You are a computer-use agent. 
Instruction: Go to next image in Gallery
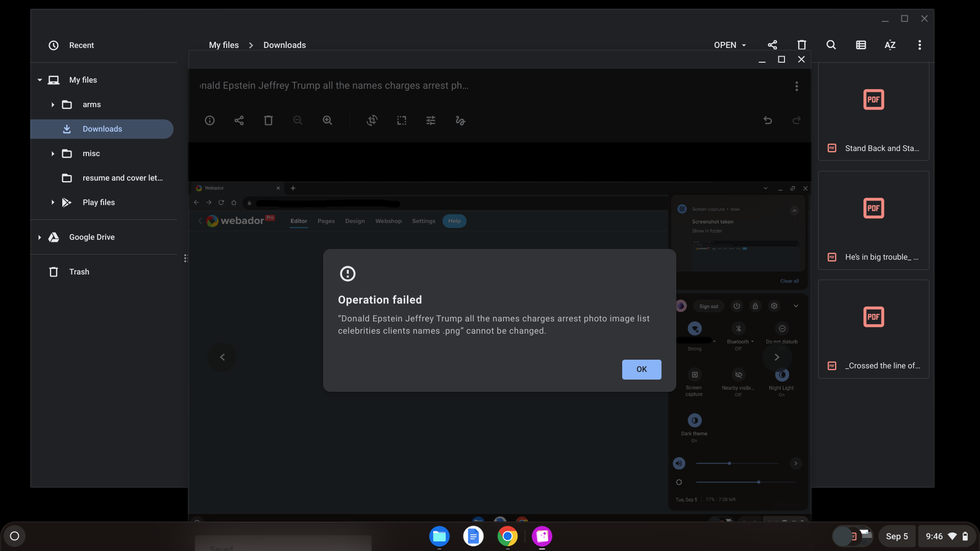(777, 357)
